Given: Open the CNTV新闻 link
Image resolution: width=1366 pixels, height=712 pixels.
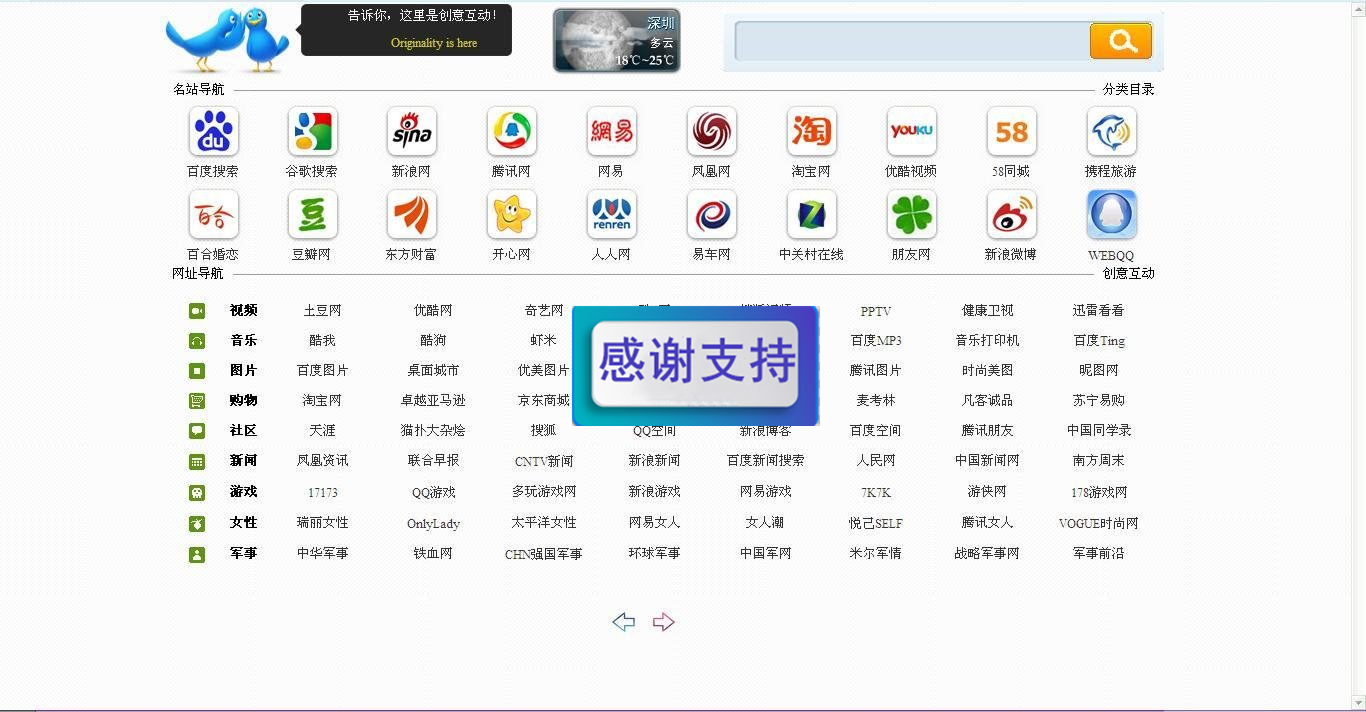Looking at the screenshot, I should point(544,461).
